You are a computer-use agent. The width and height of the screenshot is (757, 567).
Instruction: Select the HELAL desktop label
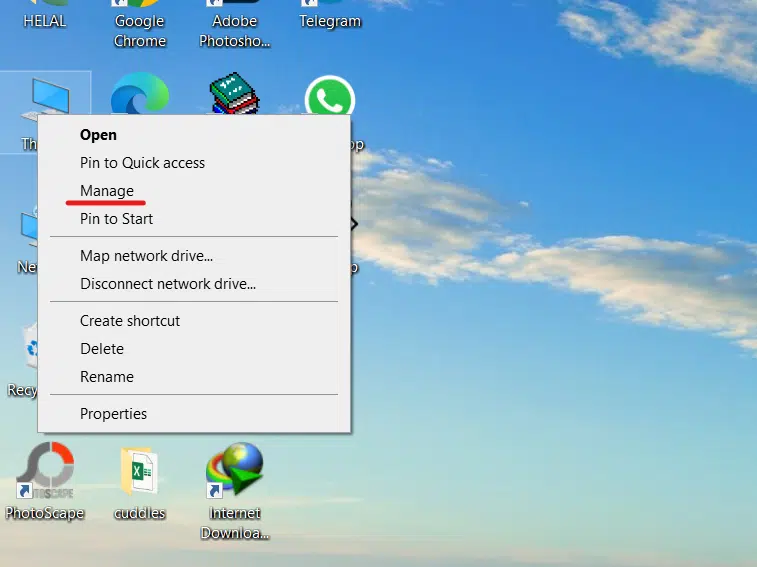[x=45, y=21]
